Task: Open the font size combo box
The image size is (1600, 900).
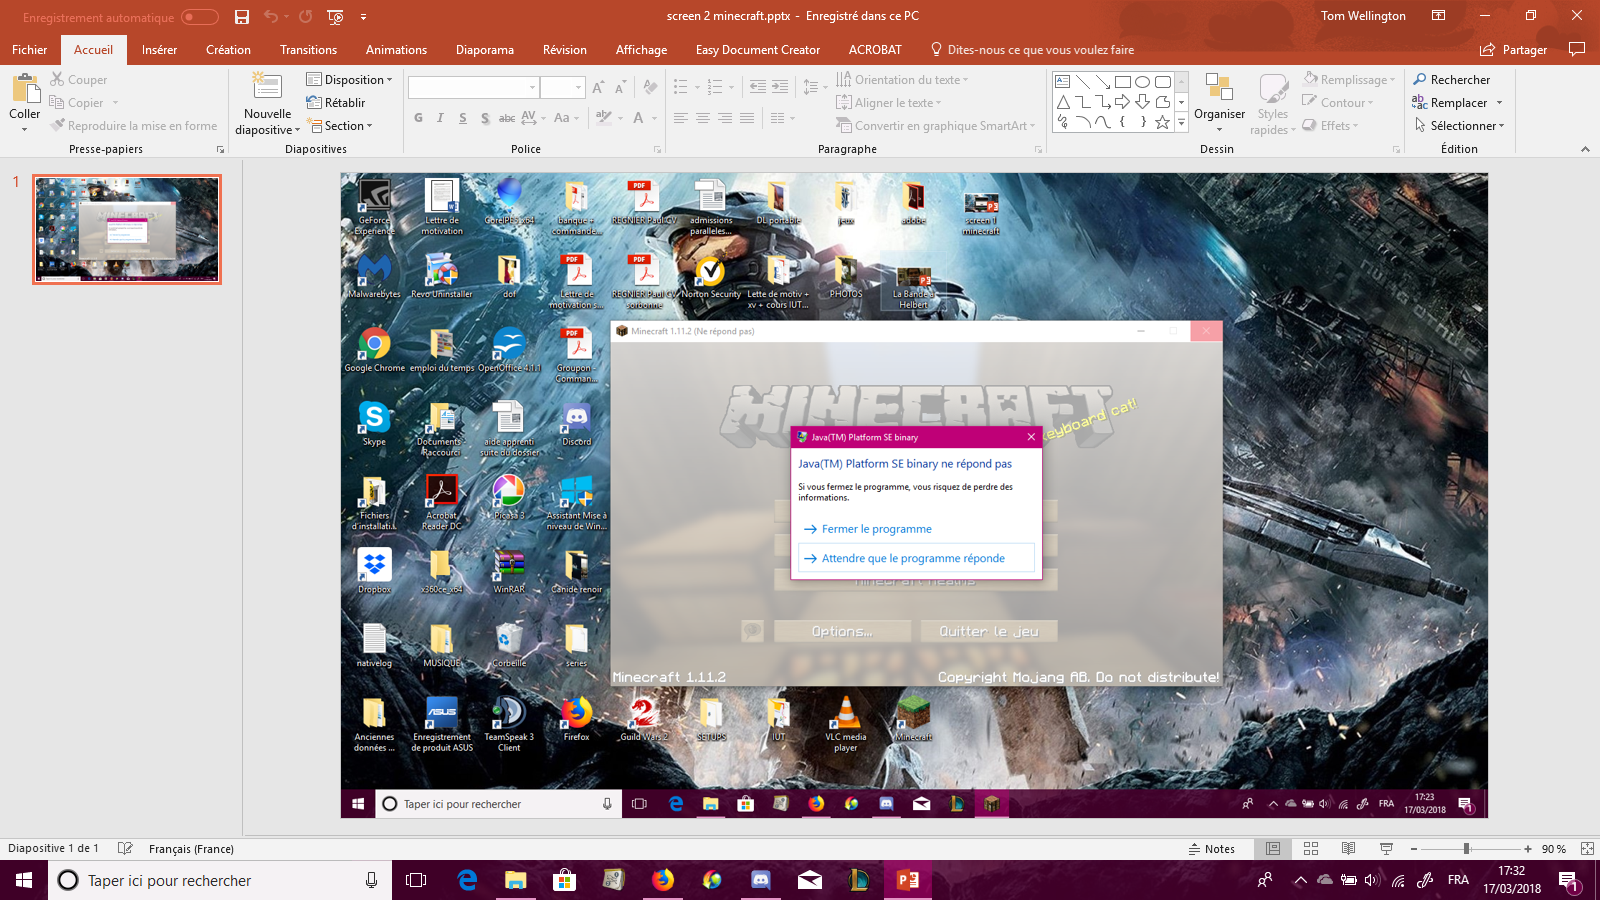Action: pyautogui.click(x=562, y=88)
